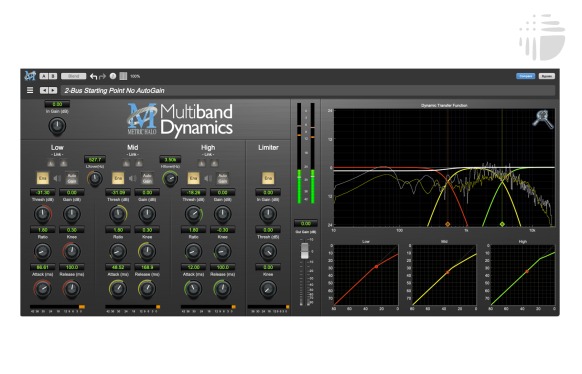Click the round help icon in toolbar

tap(113, 76)
